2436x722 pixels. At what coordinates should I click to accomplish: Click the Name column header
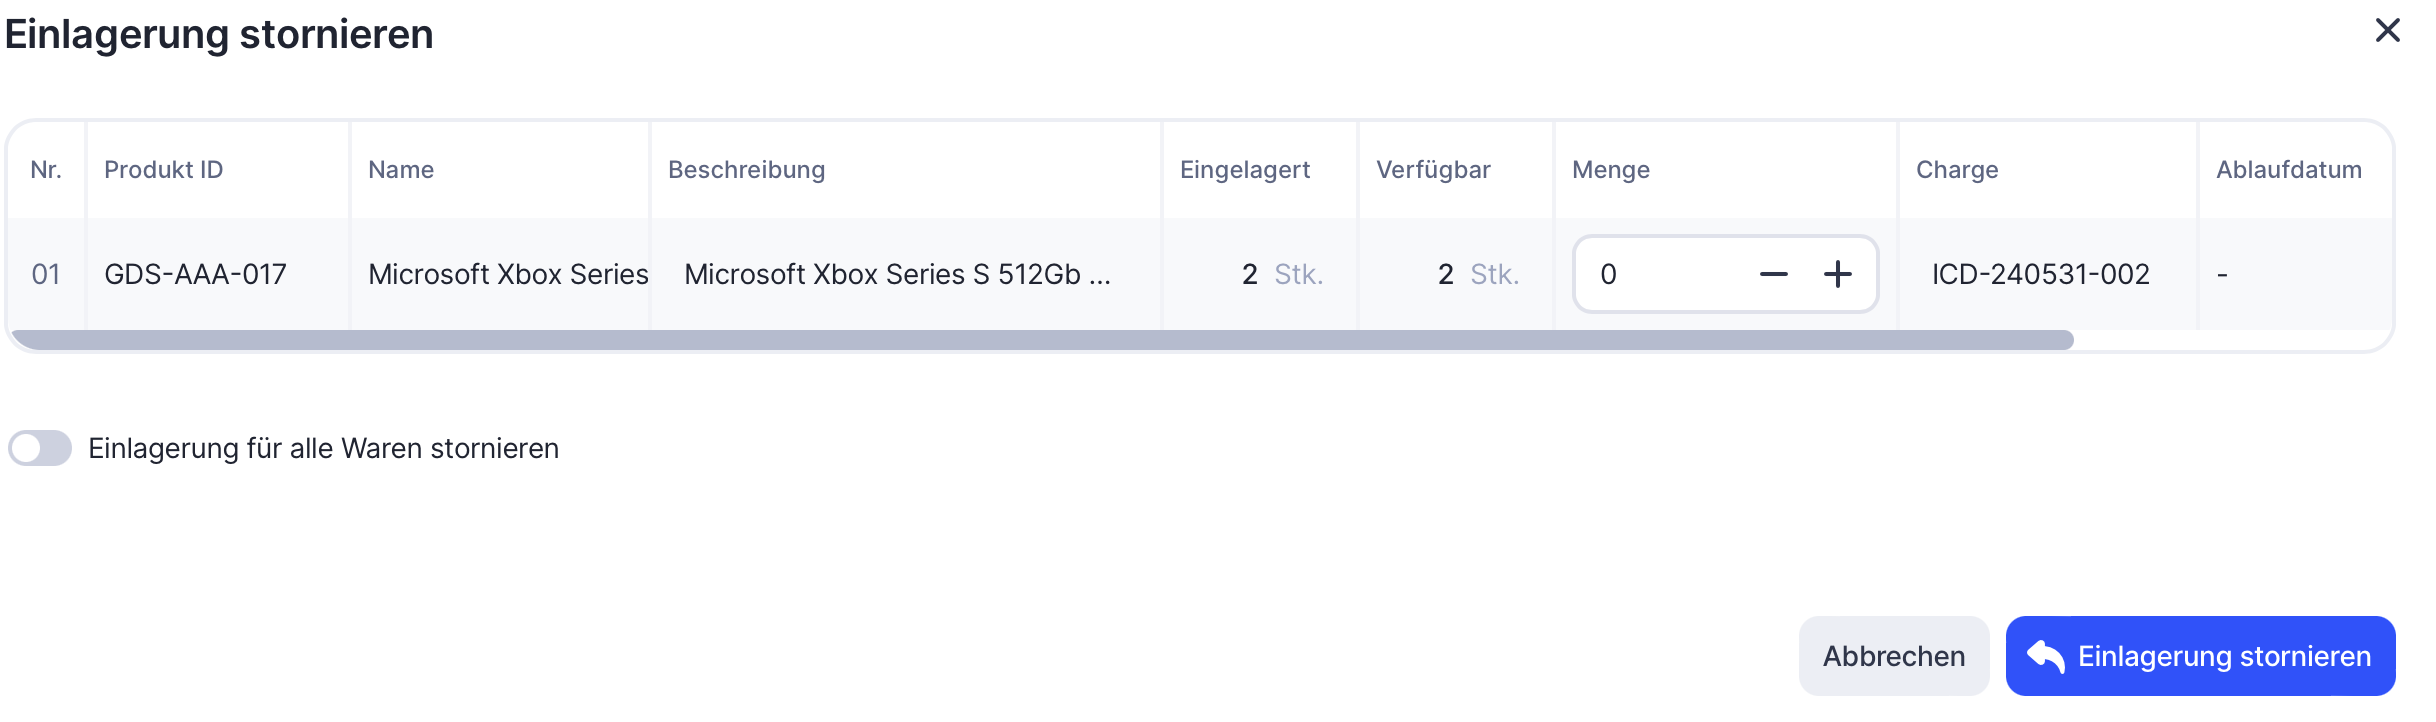401,170
